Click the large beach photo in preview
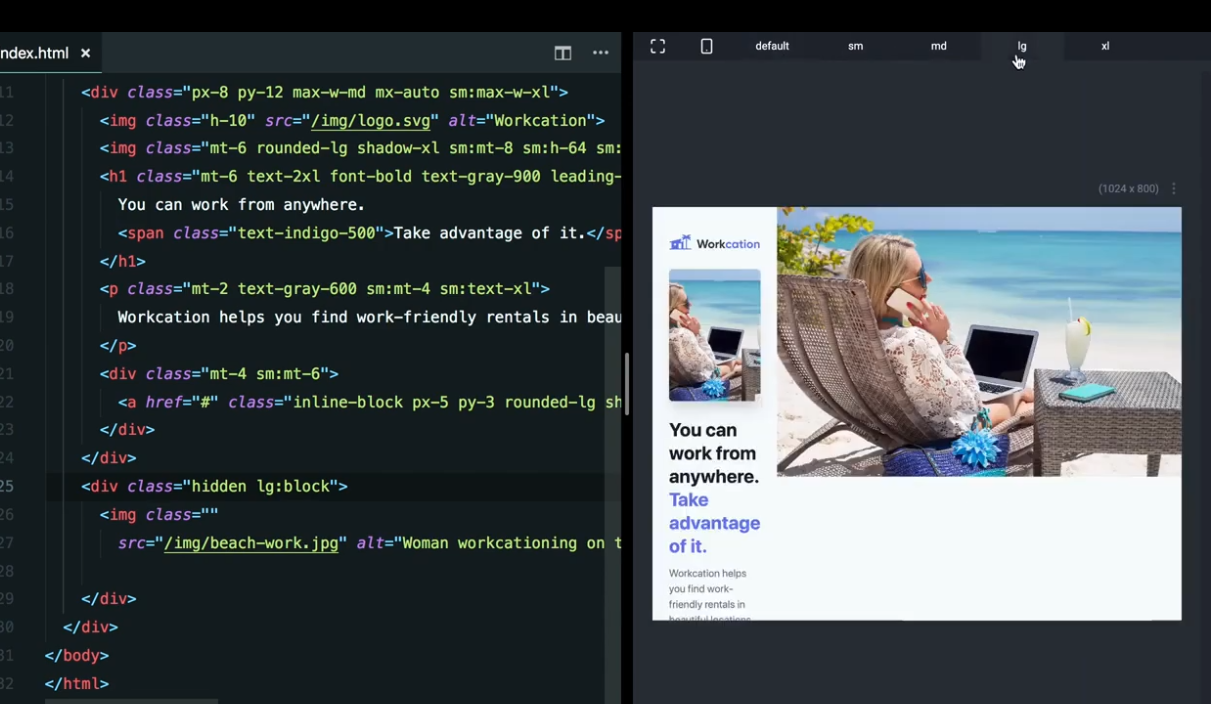Screen dimensions: 1211x704 click(x=979, y=341)
